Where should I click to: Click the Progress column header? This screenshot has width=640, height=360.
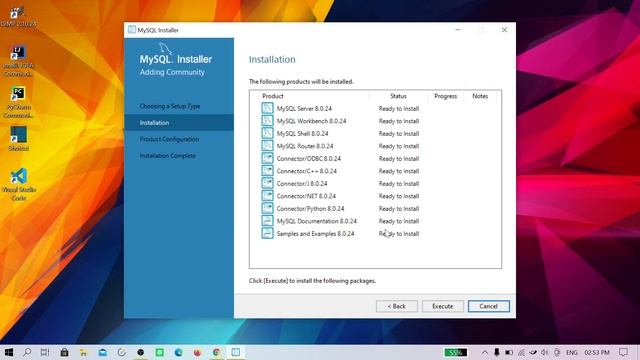446,96
